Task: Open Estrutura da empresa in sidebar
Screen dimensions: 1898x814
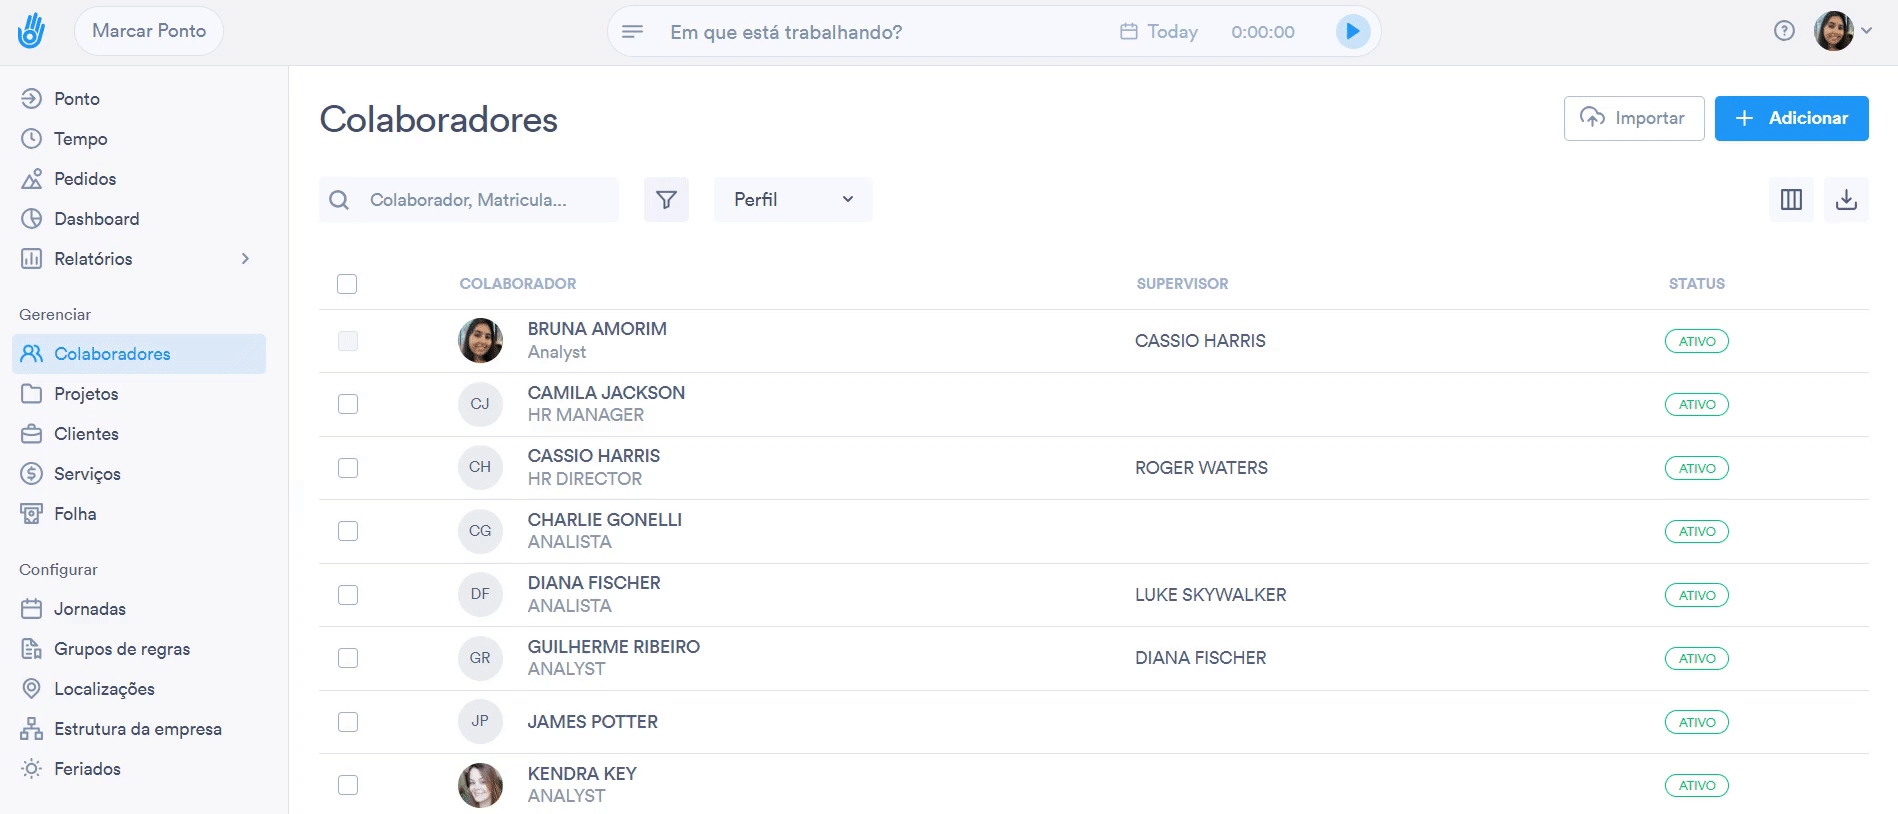Action: [137, 729]
